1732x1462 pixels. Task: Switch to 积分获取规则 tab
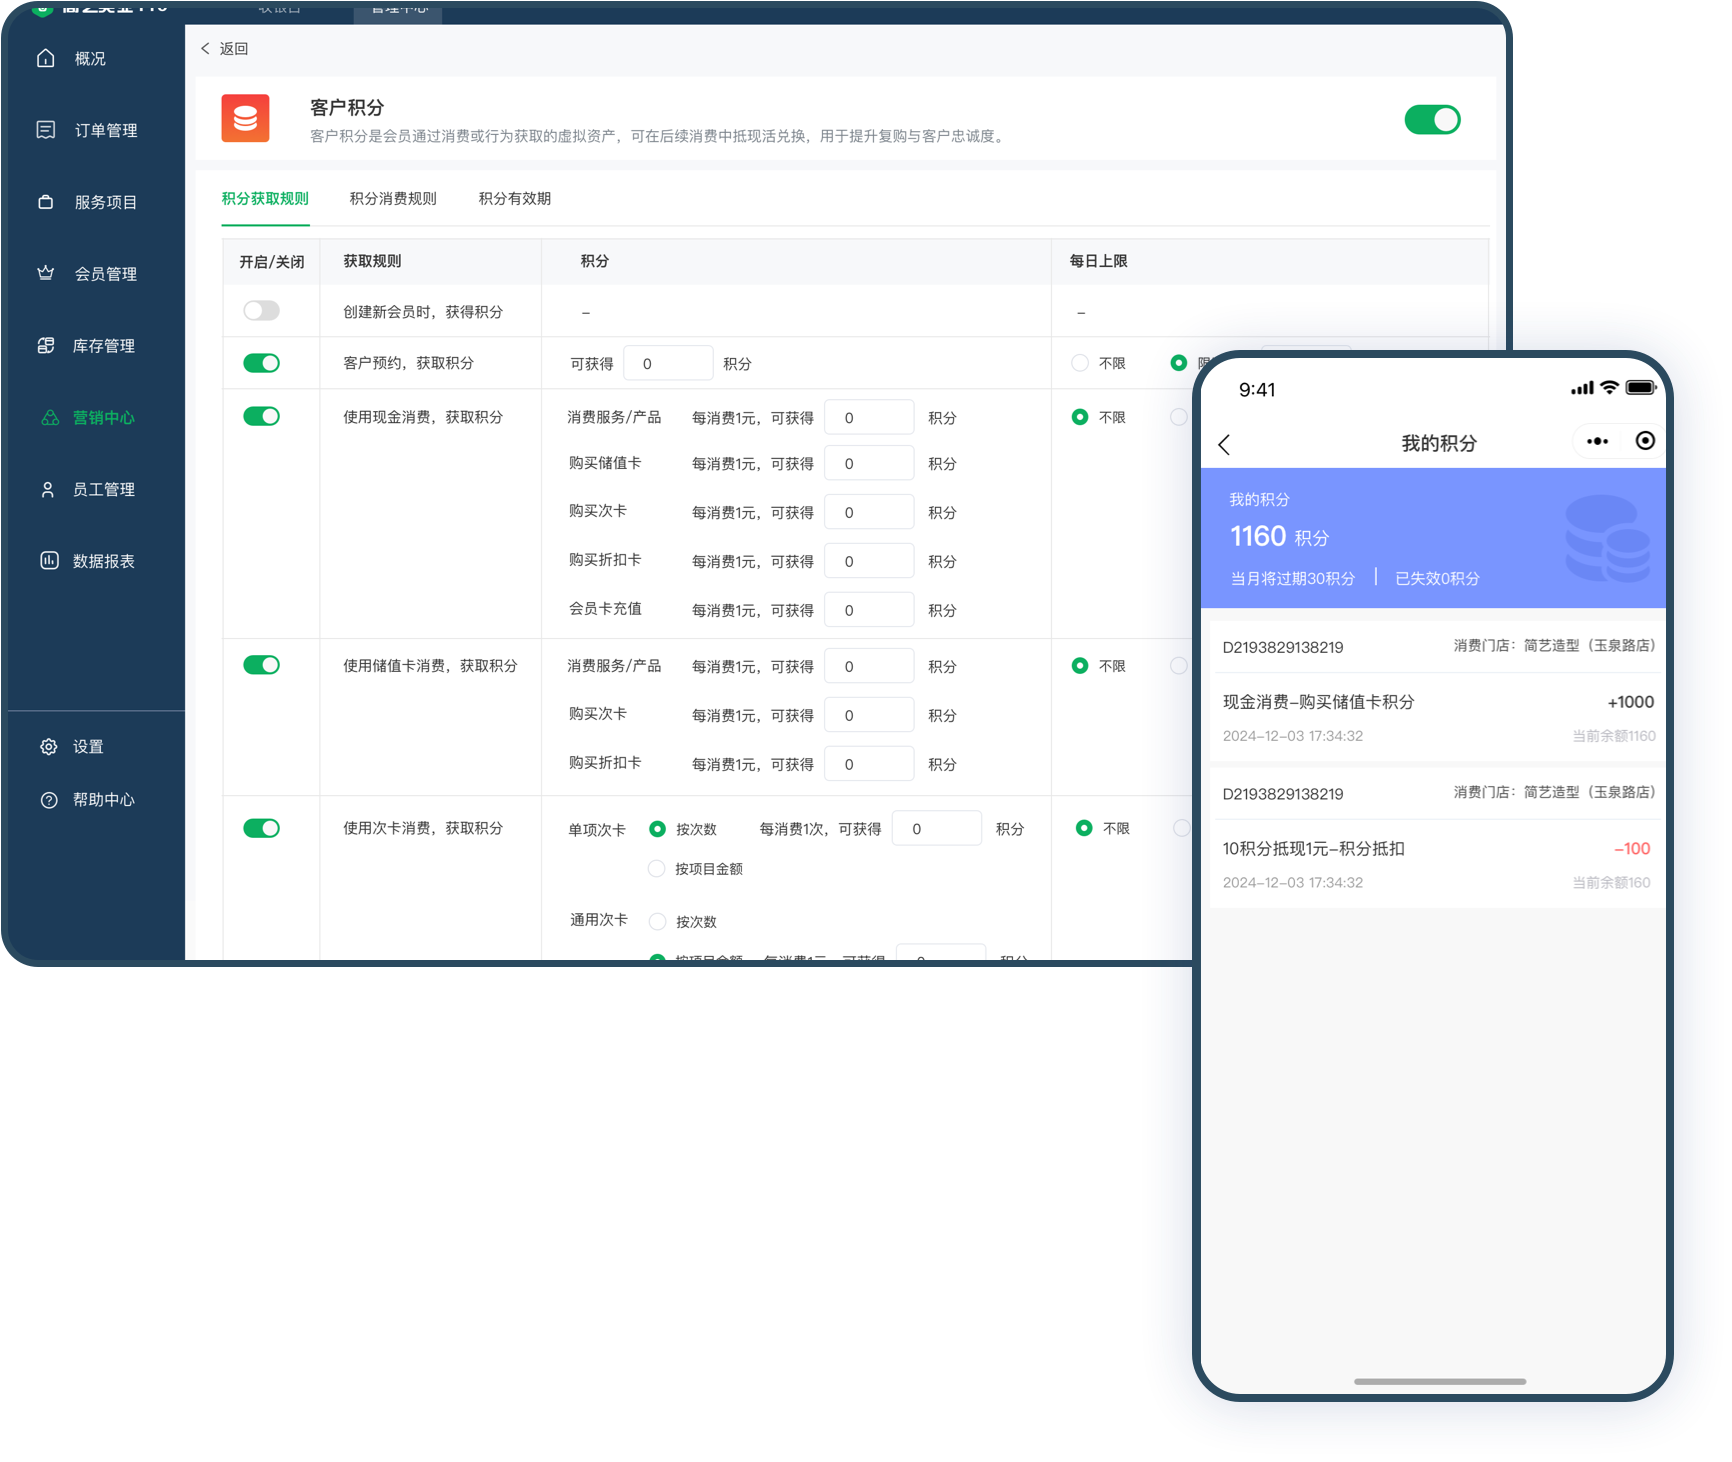265,198
